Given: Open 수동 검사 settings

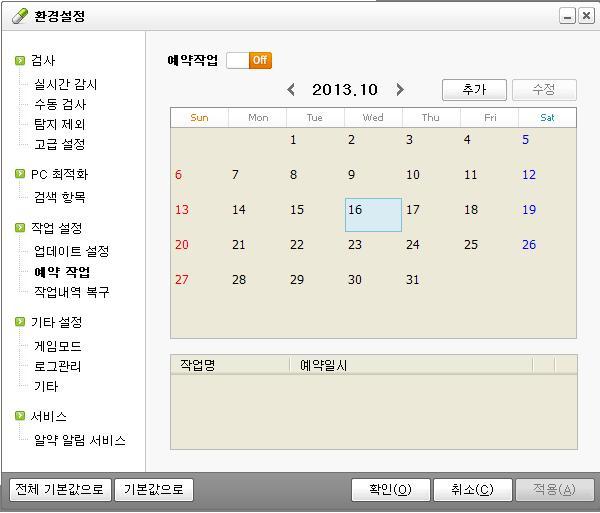Looking at the screenshot, I should 60,104.
